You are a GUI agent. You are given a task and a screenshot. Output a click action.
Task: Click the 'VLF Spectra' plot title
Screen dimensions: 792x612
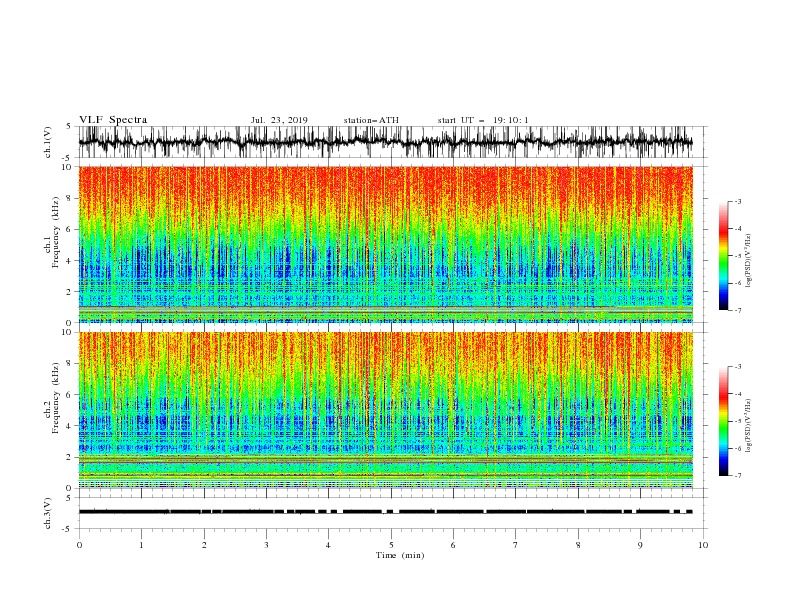click(x=113, y=120)
